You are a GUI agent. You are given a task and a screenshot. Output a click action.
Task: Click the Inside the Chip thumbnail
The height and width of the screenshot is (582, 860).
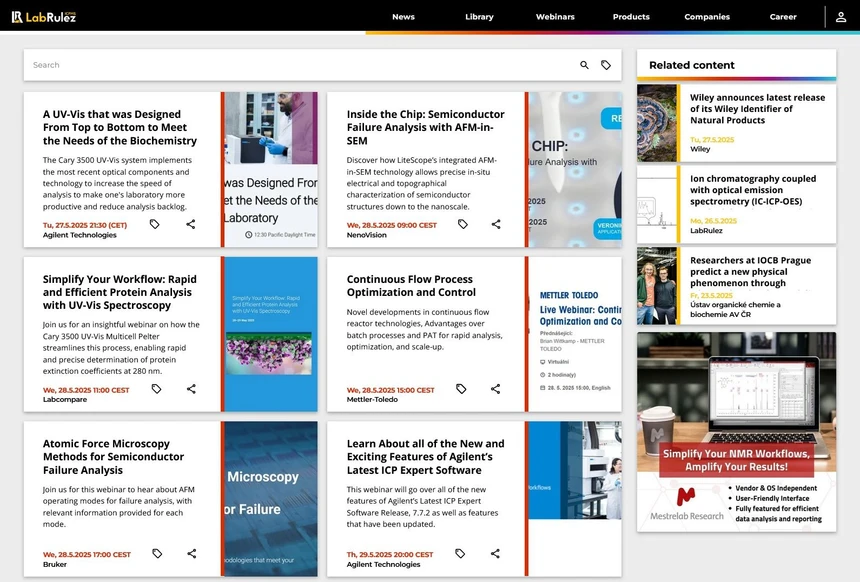pyautogui.click(x=575, y=169)
